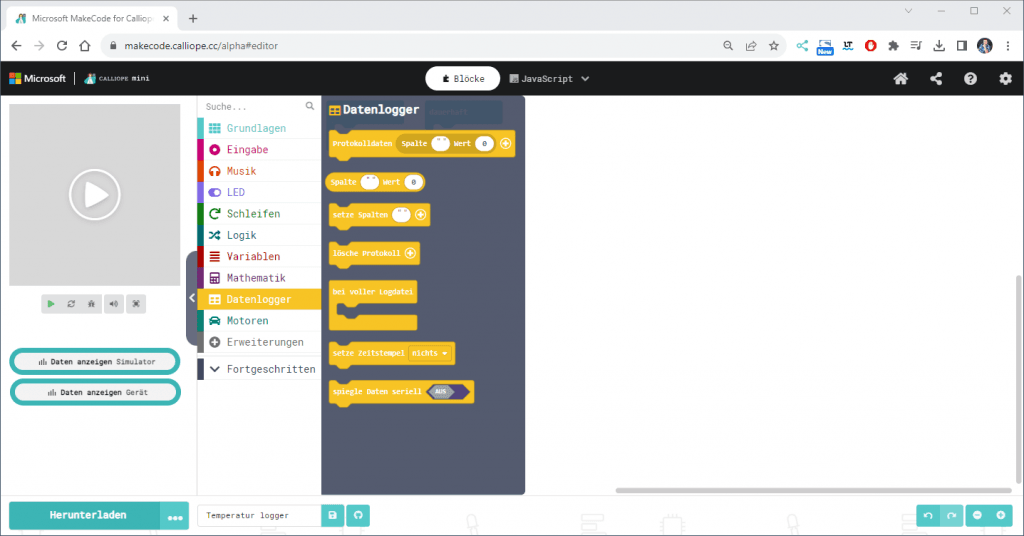Screen dimensions: 1024x536
Task: Click the Temperatur logger project name field
Action: [259, 515]
